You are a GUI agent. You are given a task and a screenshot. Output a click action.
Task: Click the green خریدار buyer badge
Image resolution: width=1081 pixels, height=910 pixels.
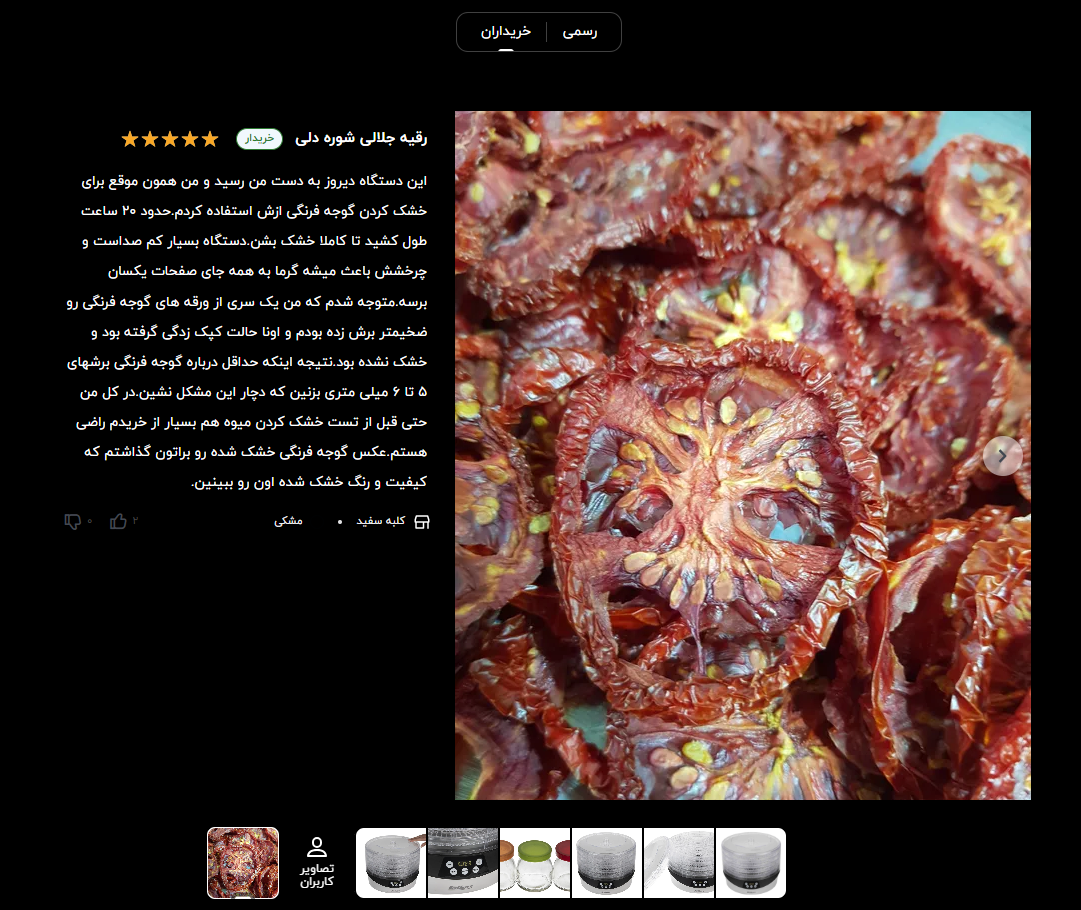pos(259,139)
